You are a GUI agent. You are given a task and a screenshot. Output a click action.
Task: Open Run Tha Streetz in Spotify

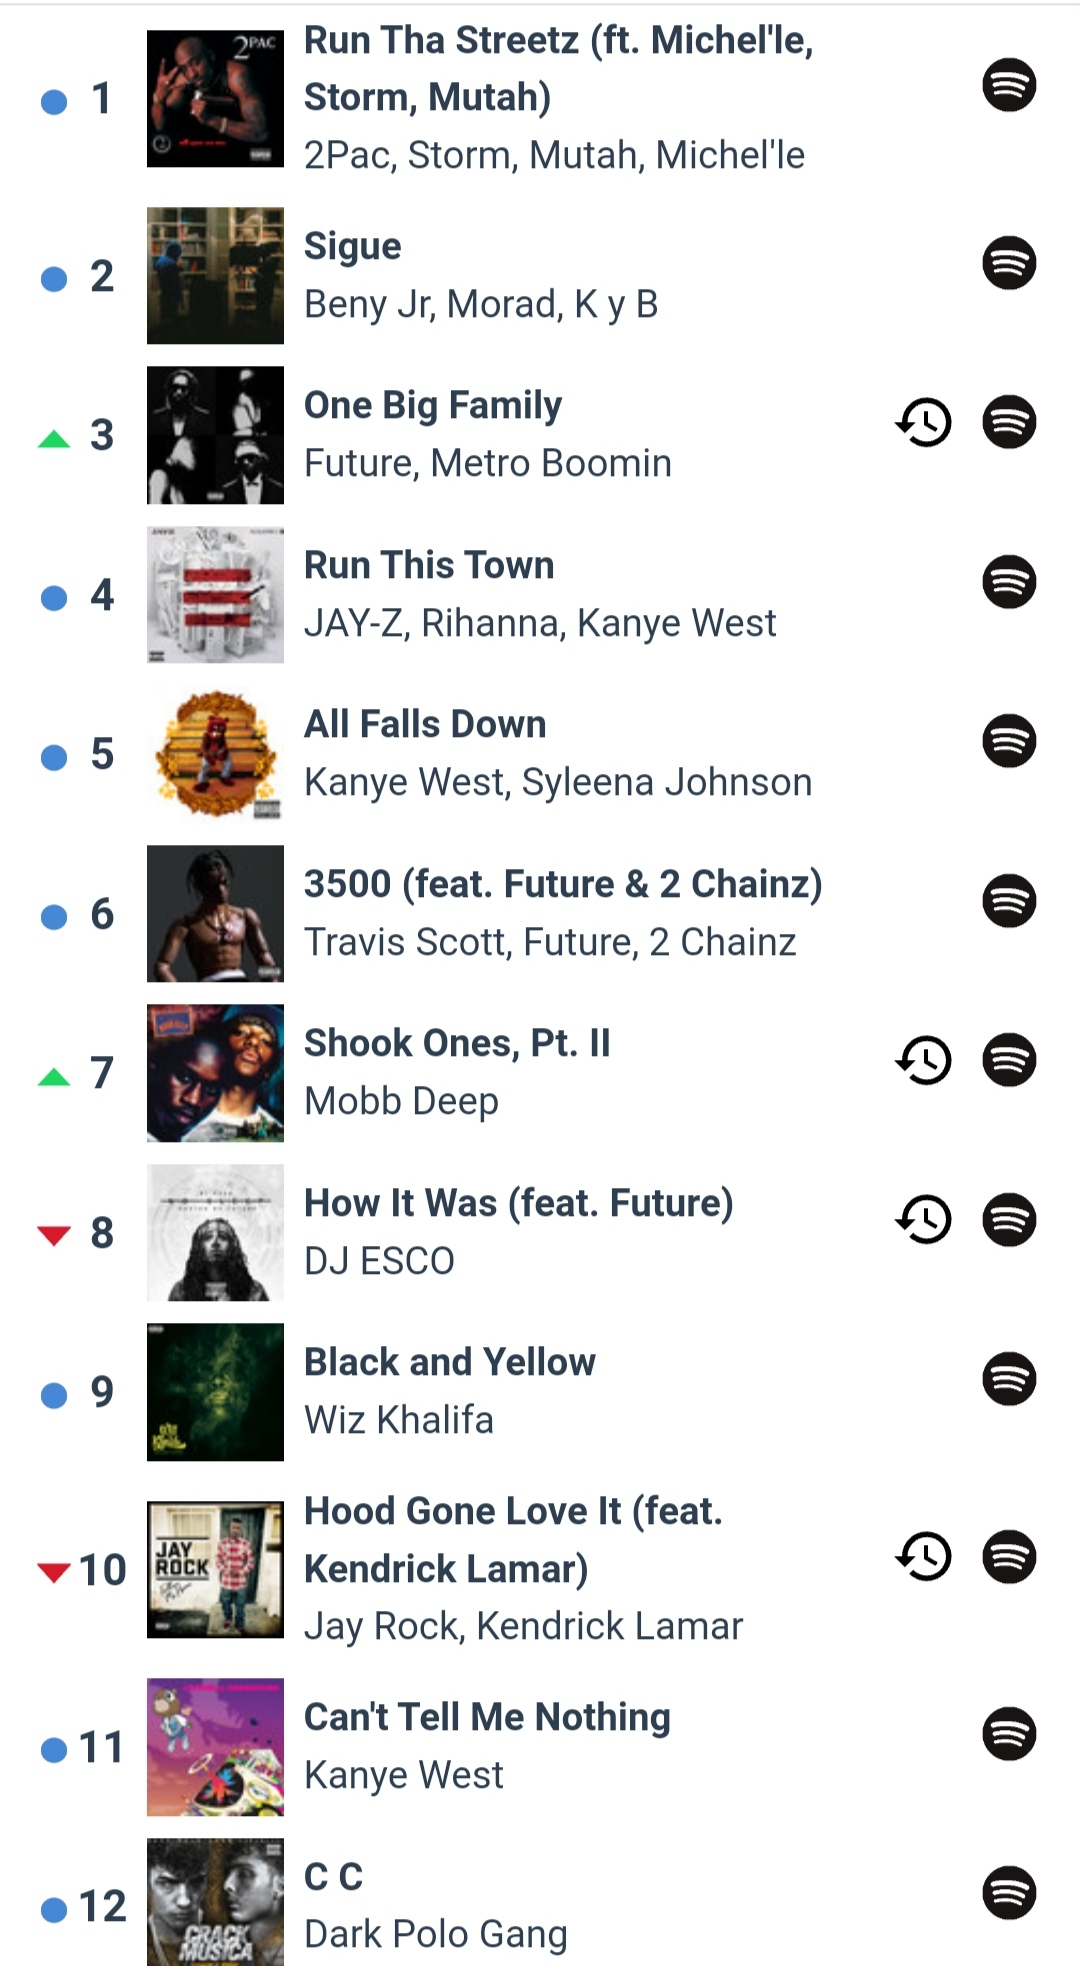1008,85
